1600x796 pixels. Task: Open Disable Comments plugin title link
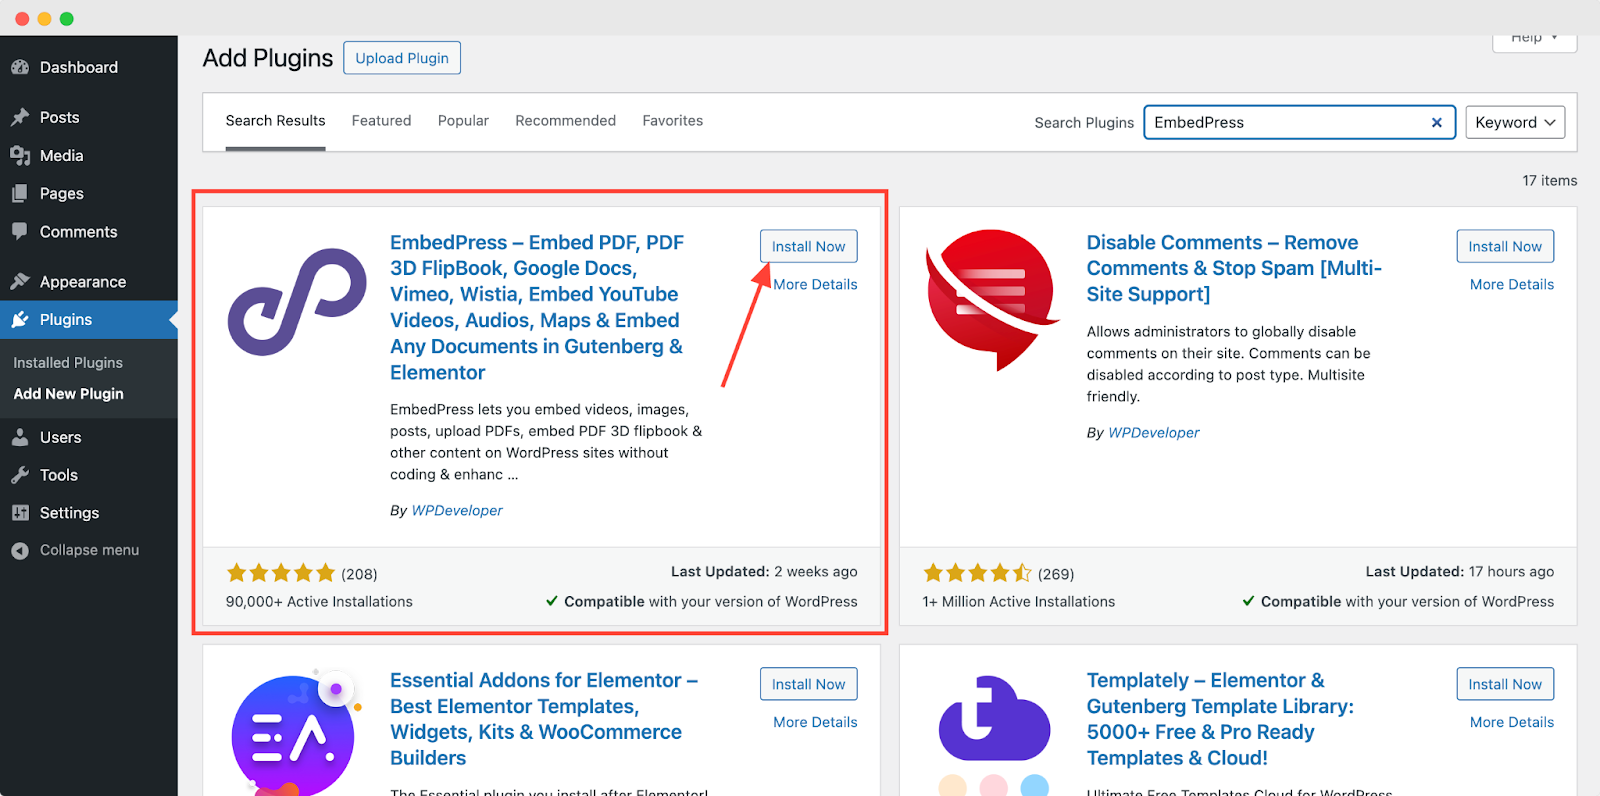1234,268
